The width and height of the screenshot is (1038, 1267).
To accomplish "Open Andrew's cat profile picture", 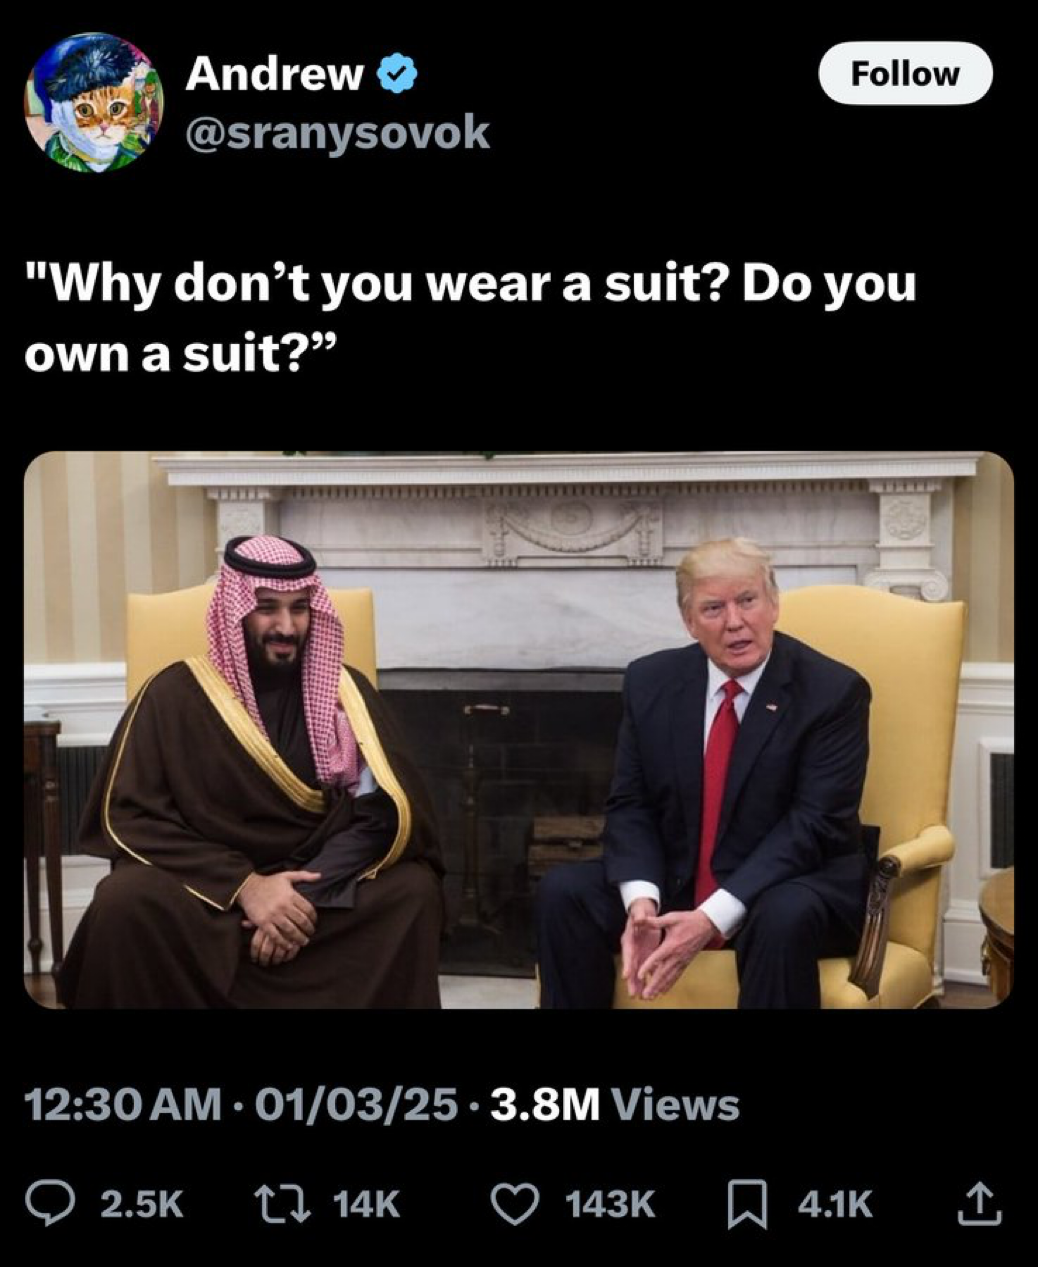I will [93, 102].
